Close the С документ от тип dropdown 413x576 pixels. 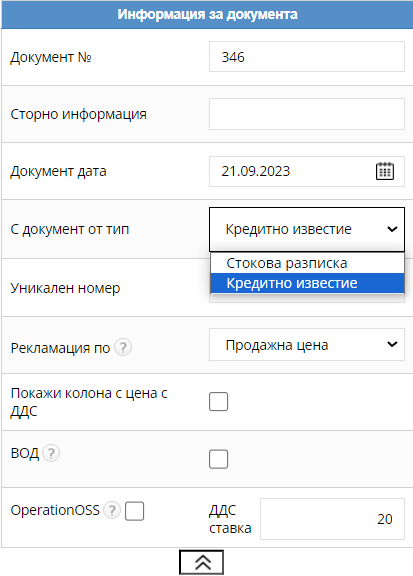click(x=307, y=229)
